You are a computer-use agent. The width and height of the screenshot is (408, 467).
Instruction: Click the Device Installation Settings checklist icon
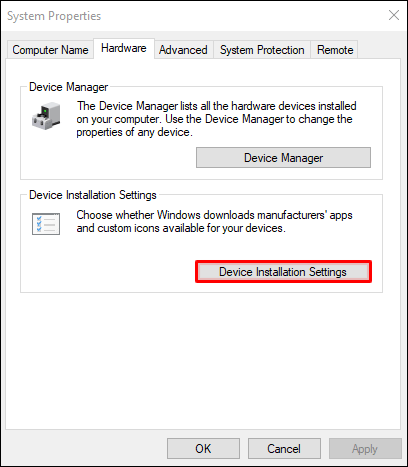(46, 224)
